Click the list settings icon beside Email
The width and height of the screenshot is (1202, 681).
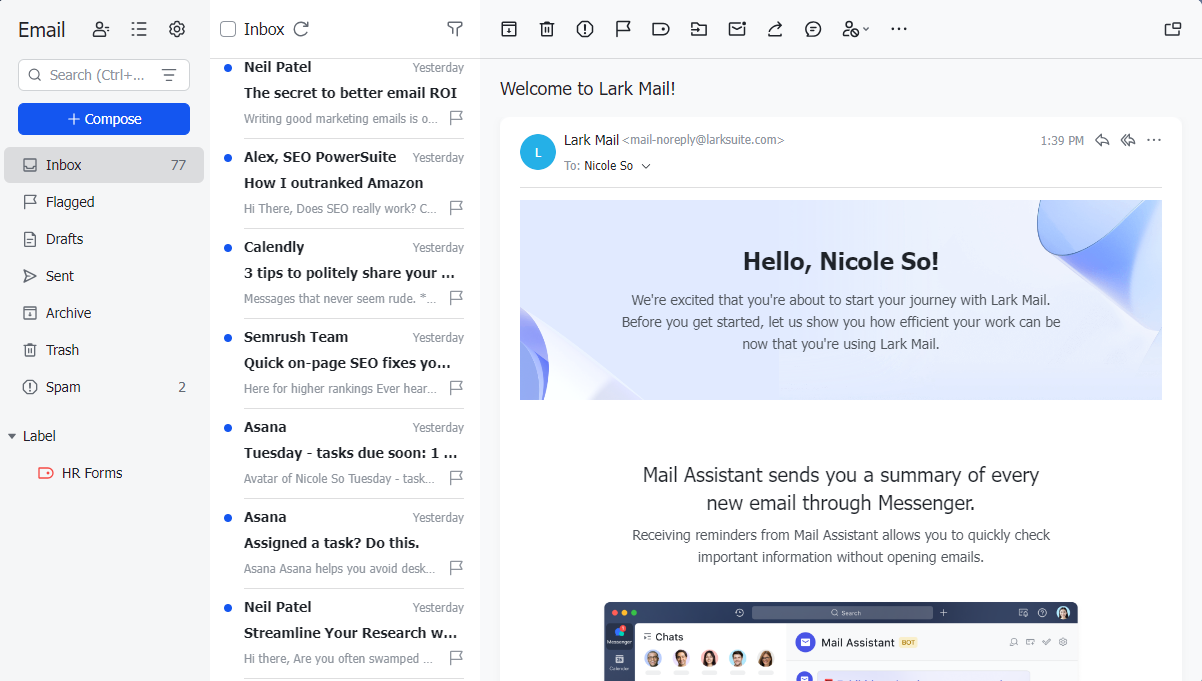coord(139,29)
